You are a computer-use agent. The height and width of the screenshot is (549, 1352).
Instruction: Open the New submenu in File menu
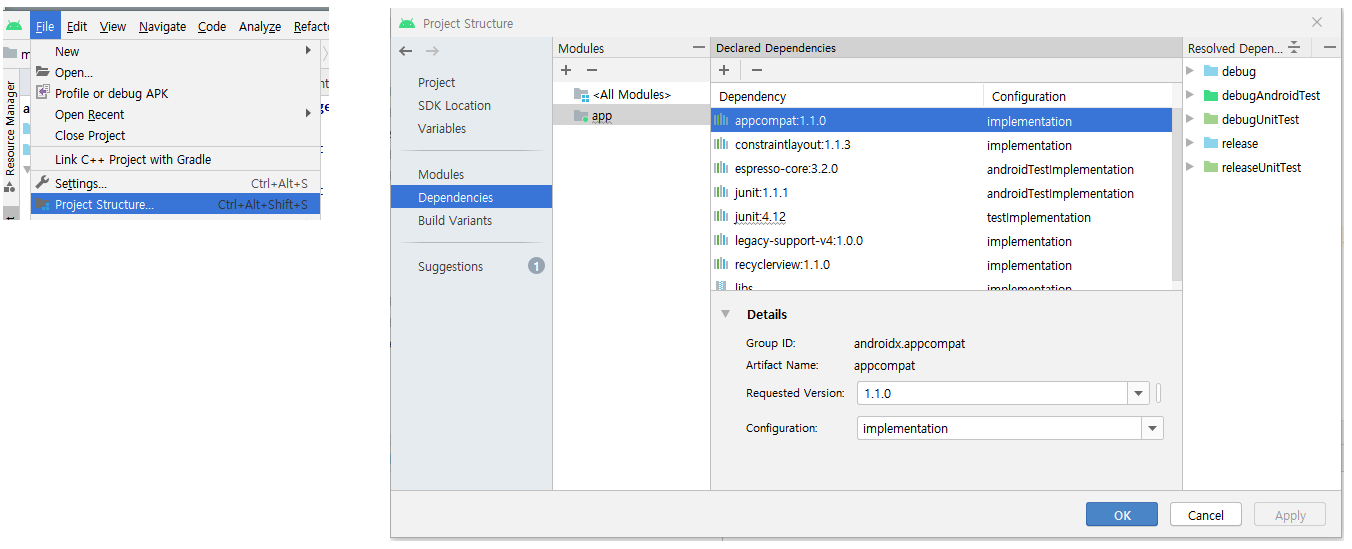176,51
